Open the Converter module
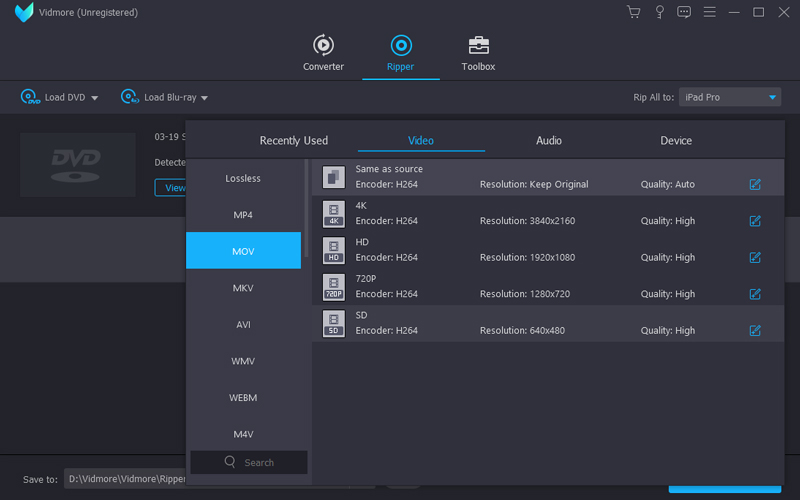 coord(323,53)
